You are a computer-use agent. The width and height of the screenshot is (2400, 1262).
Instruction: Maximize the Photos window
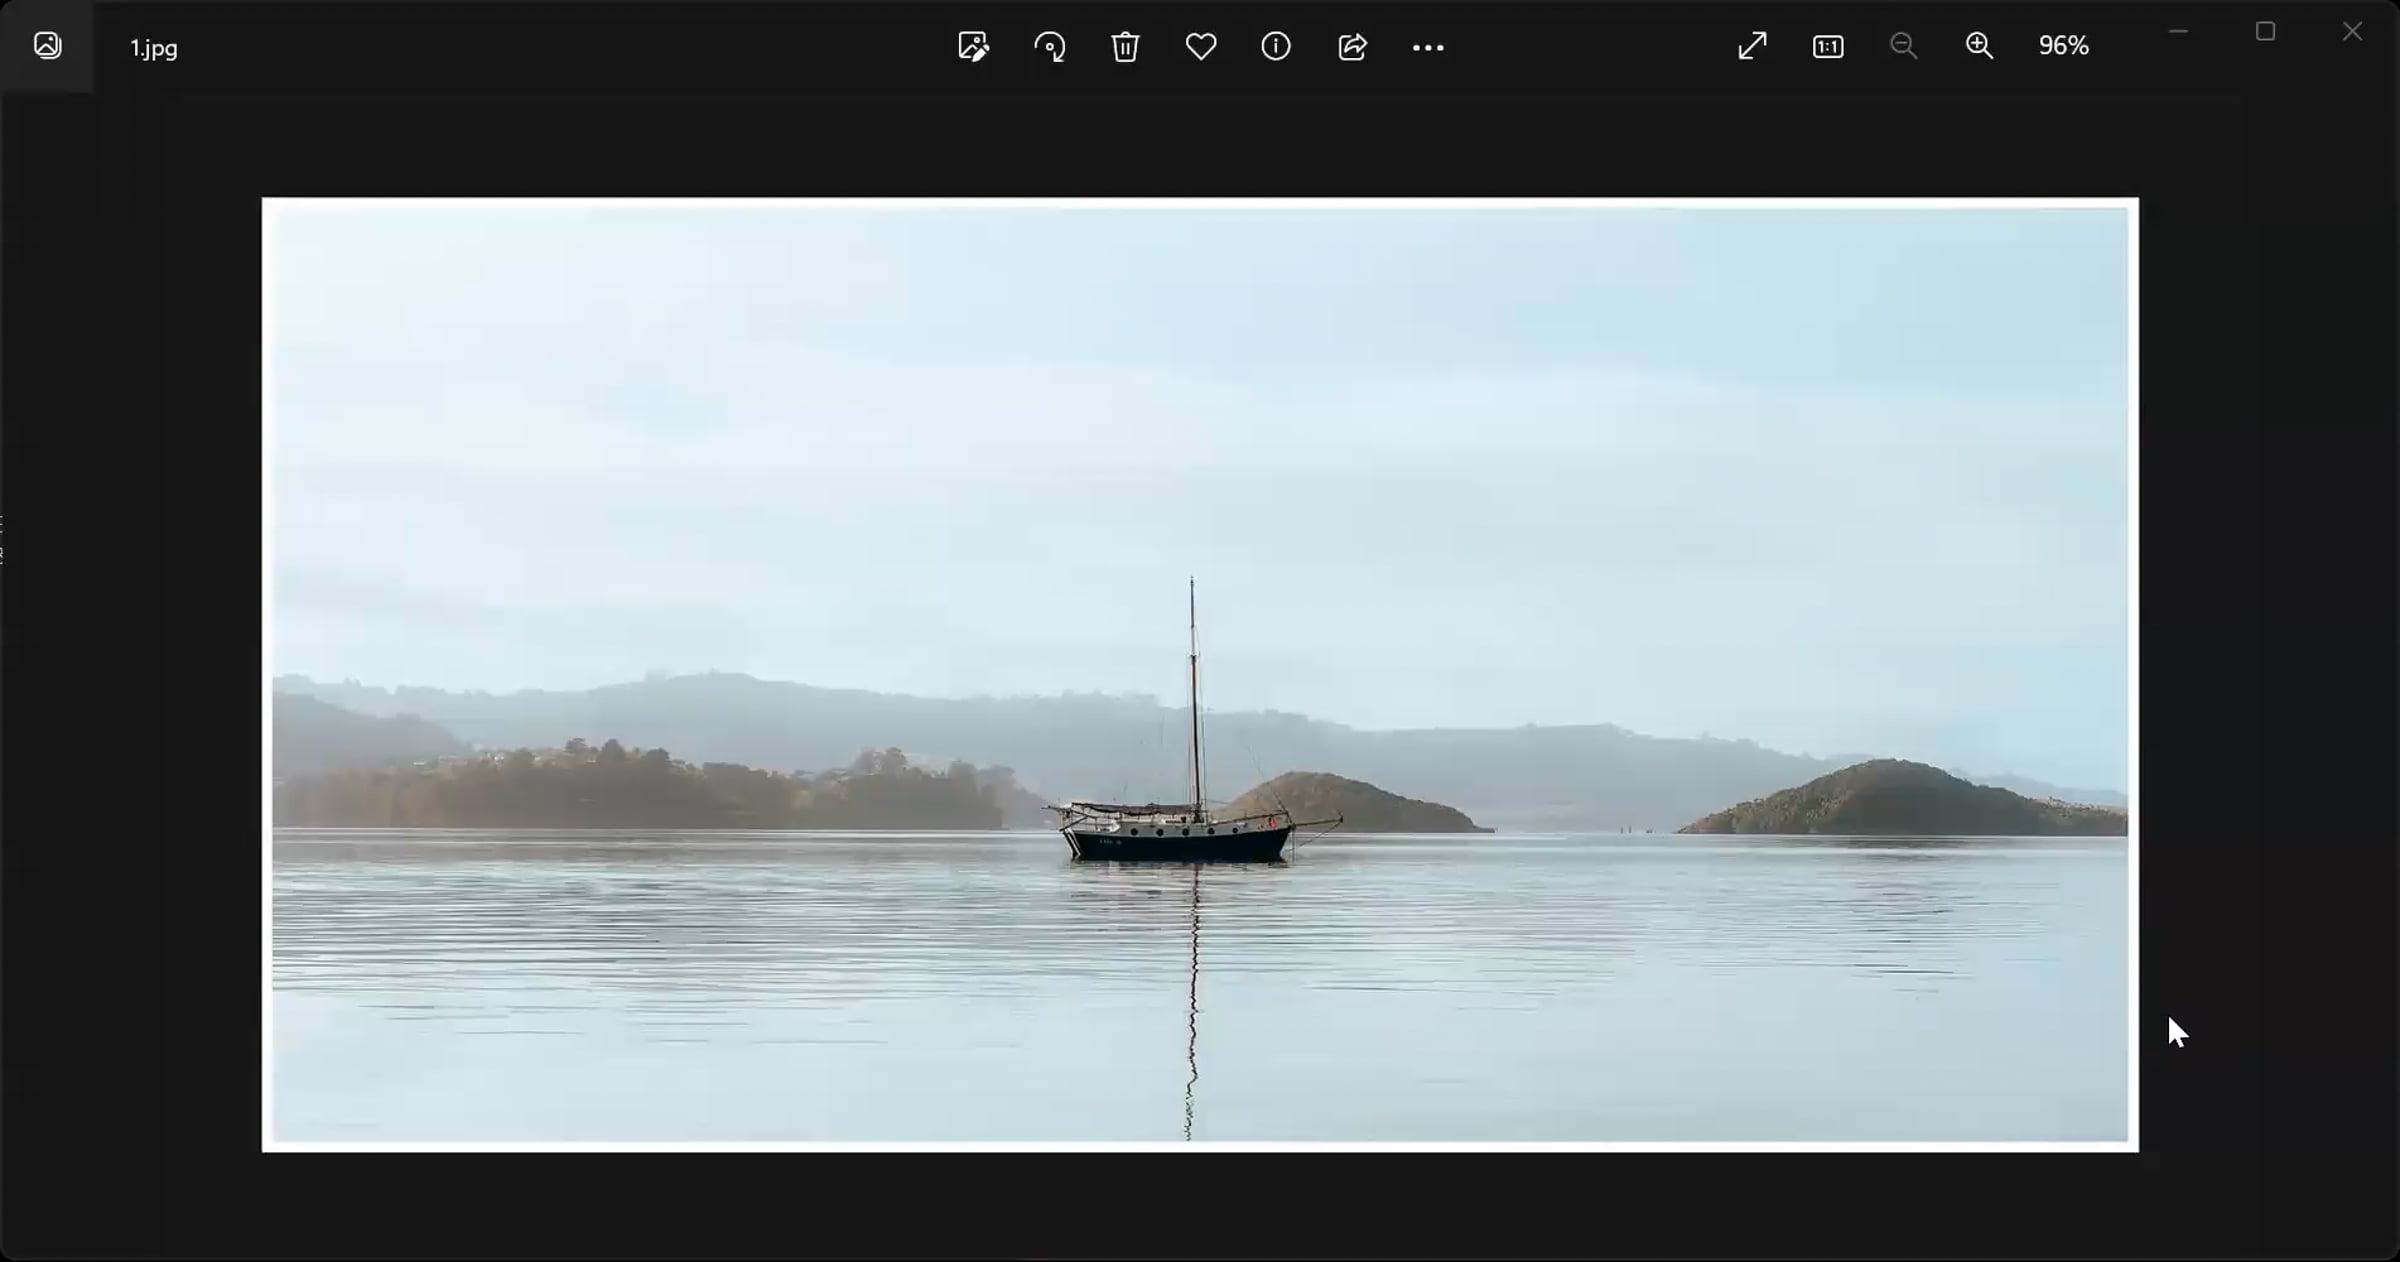pyautogui.click(x=2265, y=32)
